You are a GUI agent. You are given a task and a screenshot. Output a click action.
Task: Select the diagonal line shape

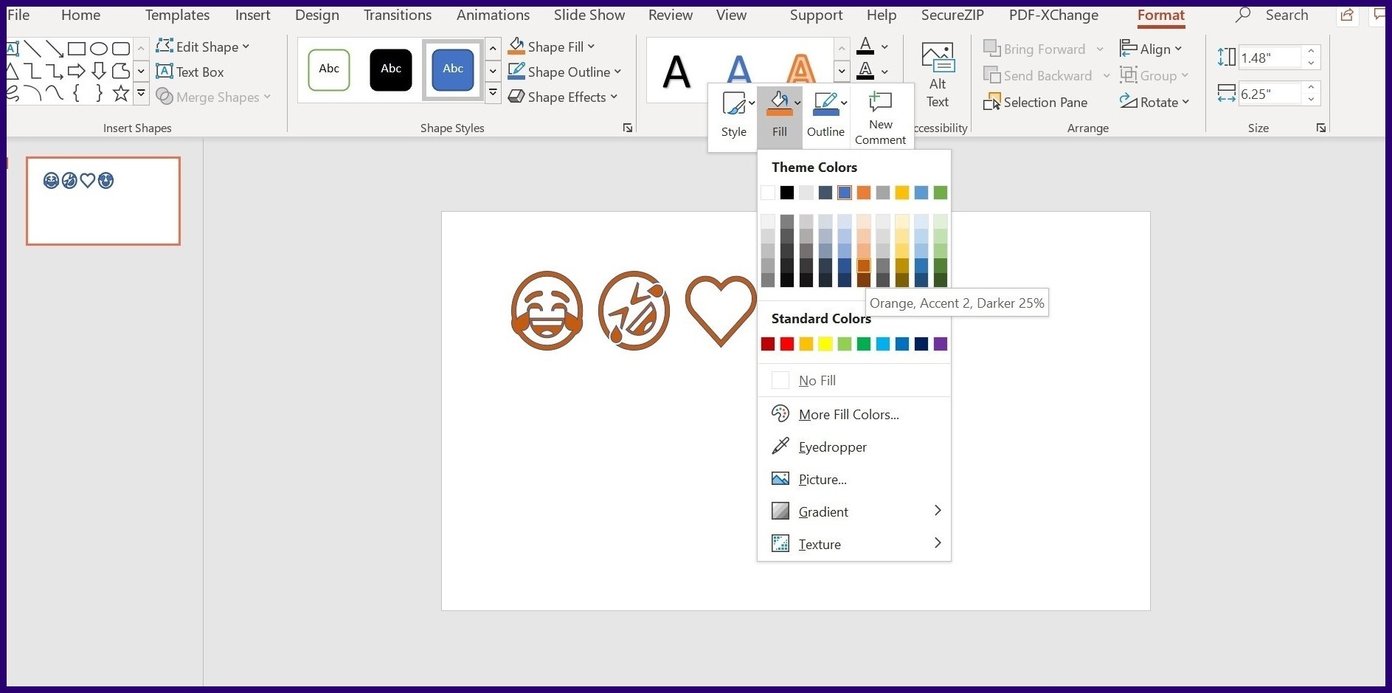point(33,48)
